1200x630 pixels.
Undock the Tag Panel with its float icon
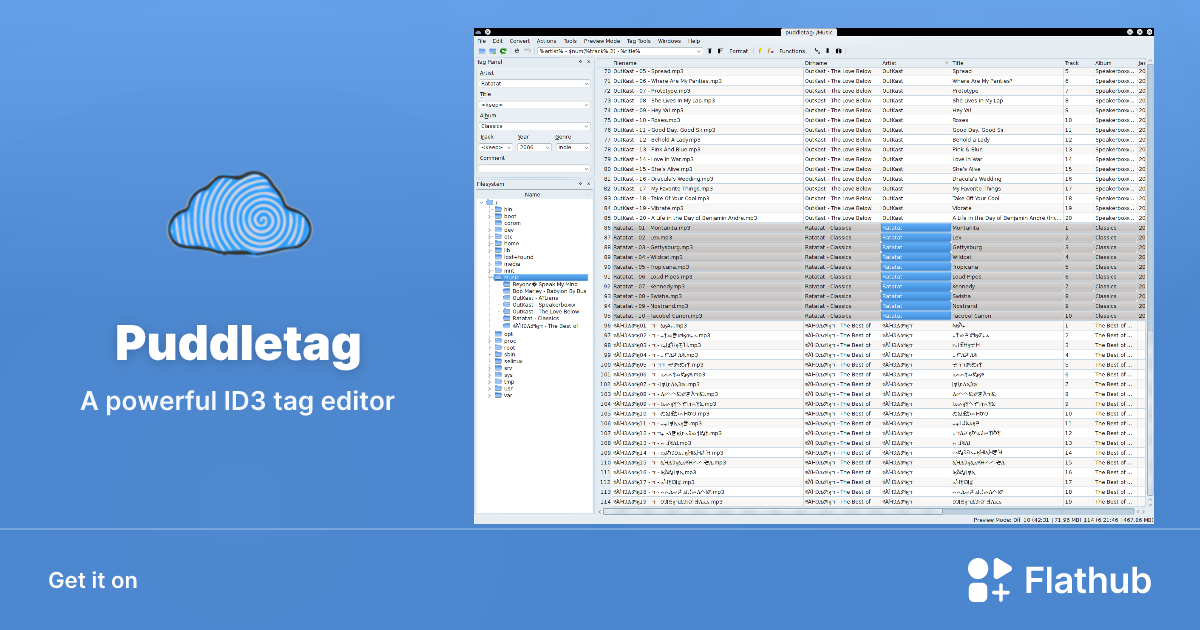tap(581, 61)
